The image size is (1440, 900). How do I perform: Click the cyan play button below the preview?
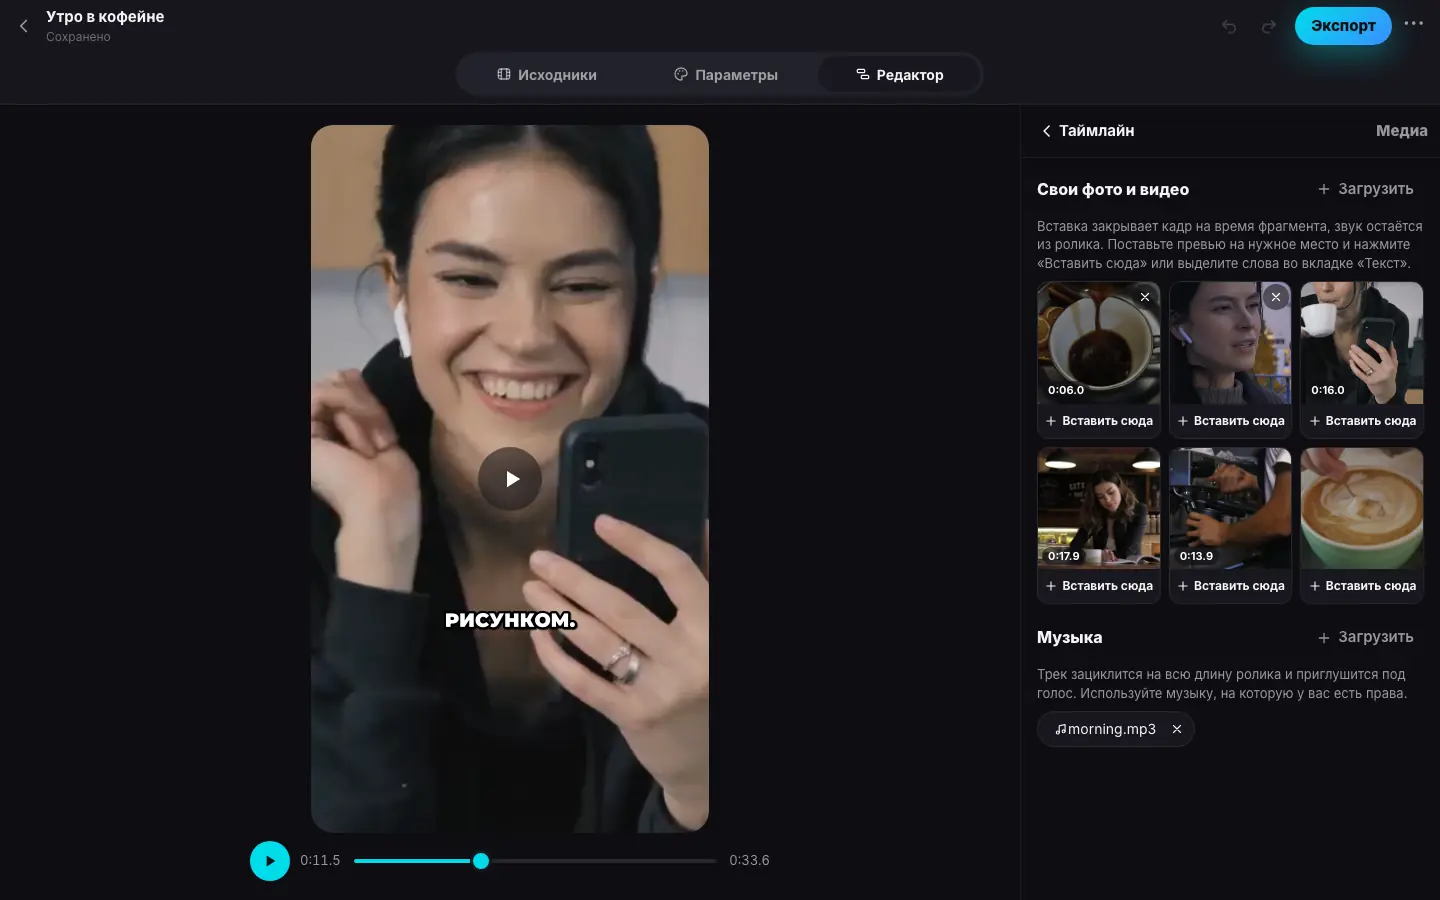click(x=270, y=861)
